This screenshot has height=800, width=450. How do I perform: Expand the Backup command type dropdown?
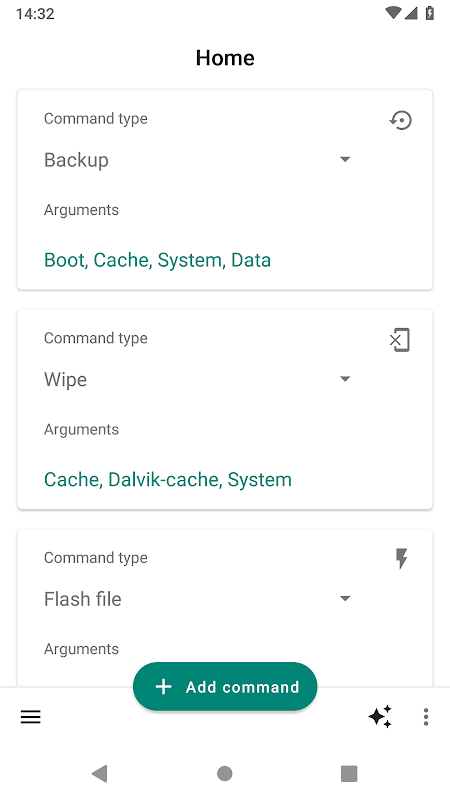(x=345, y=160)
